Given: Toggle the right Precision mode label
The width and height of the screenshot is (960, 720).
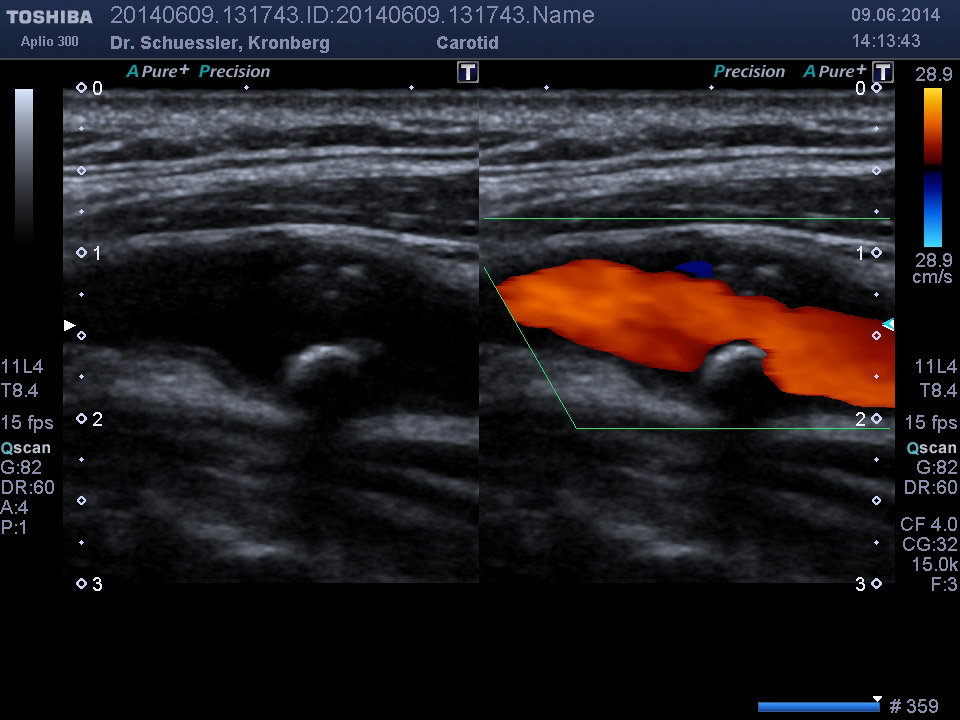Looking at the screenshot, I should pos(749,71).
